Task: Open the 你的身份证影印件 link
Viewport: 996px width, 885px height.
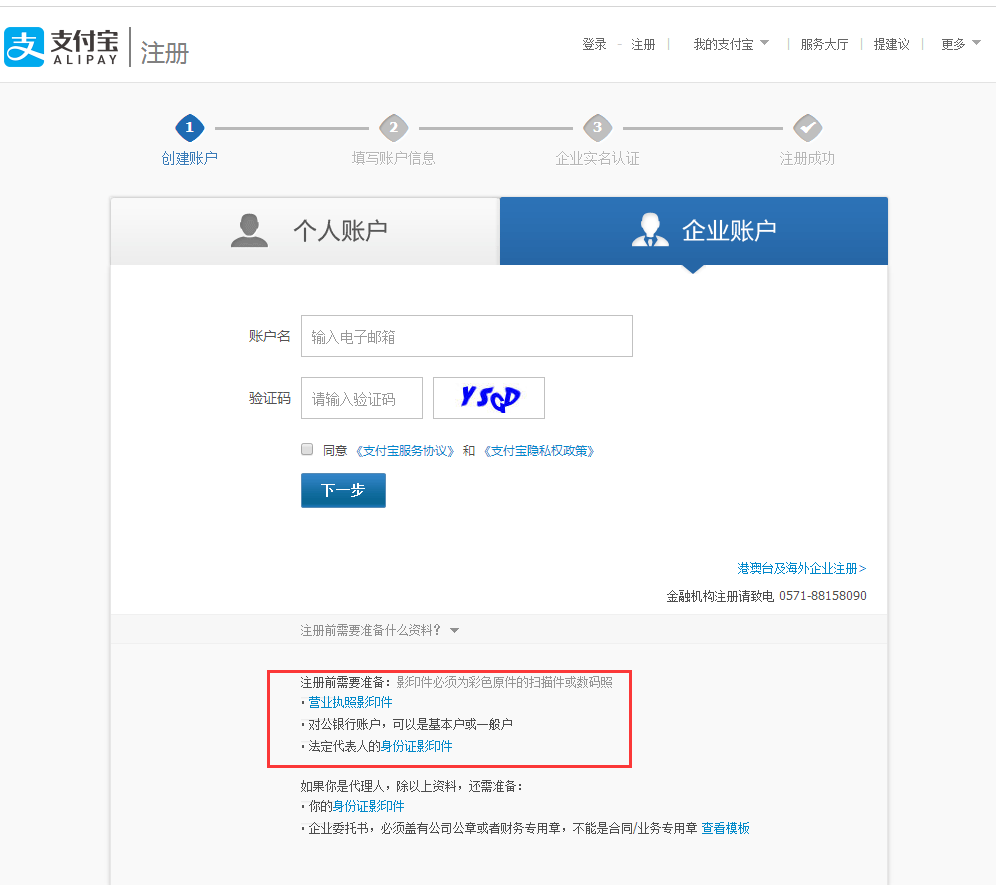Action: point(368,806)
